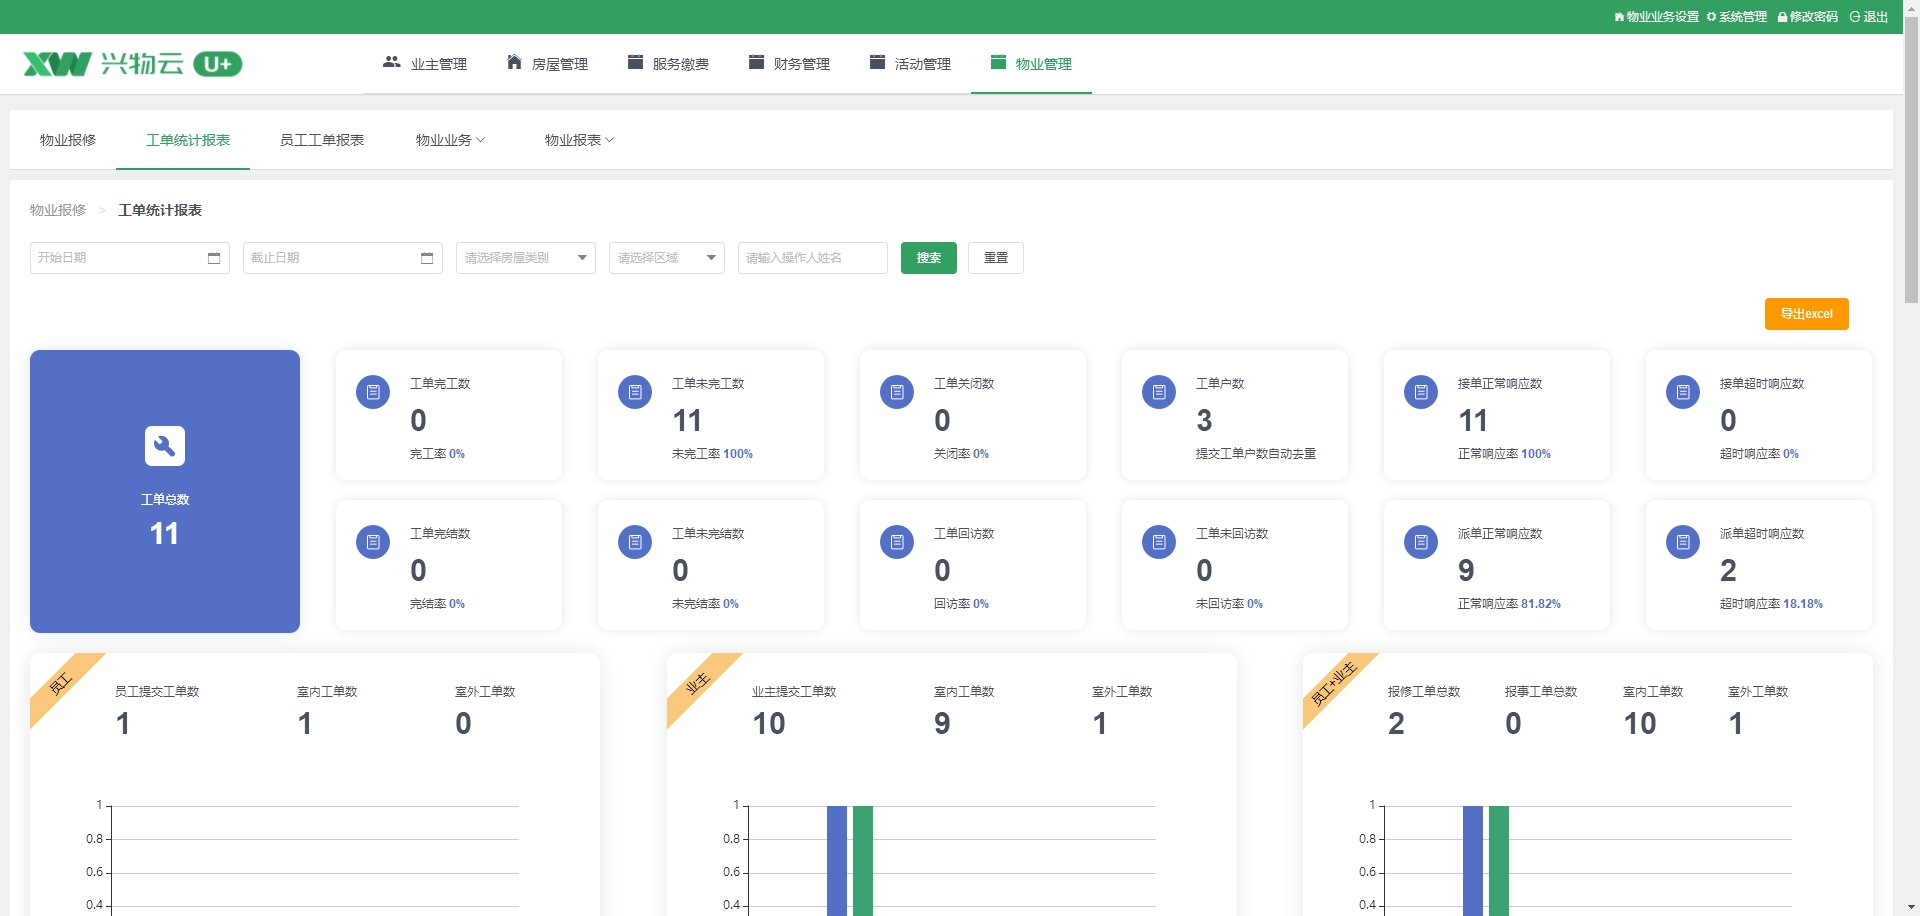The height and width of the screenshot is (916, 1920).
Task: Click the scrollbar down arrow
Action: point(1911,907)
